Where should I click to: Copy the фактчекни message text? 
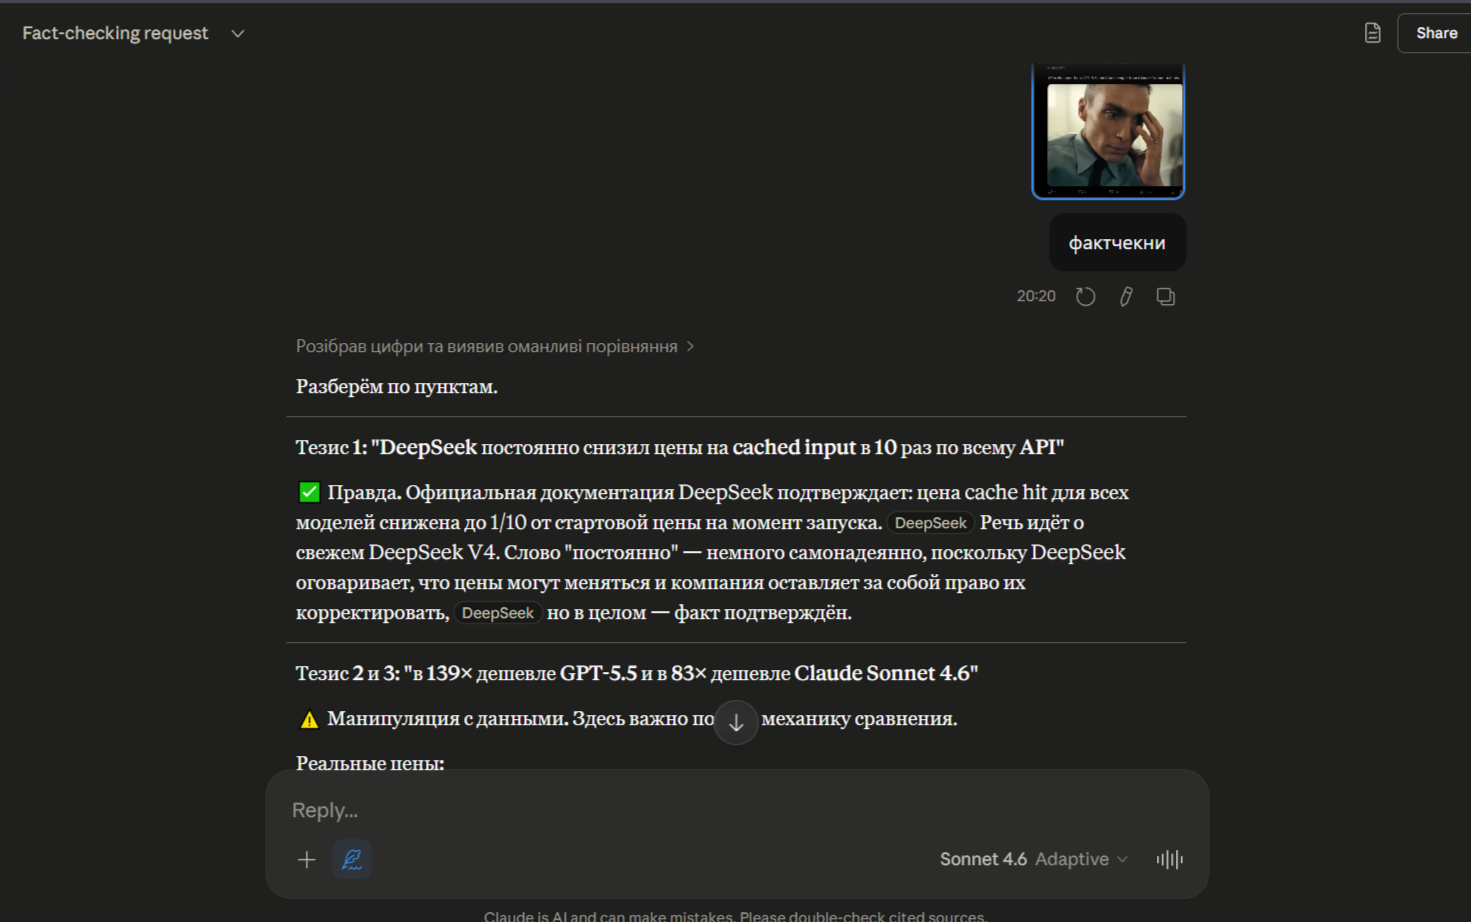[1166, 296]
